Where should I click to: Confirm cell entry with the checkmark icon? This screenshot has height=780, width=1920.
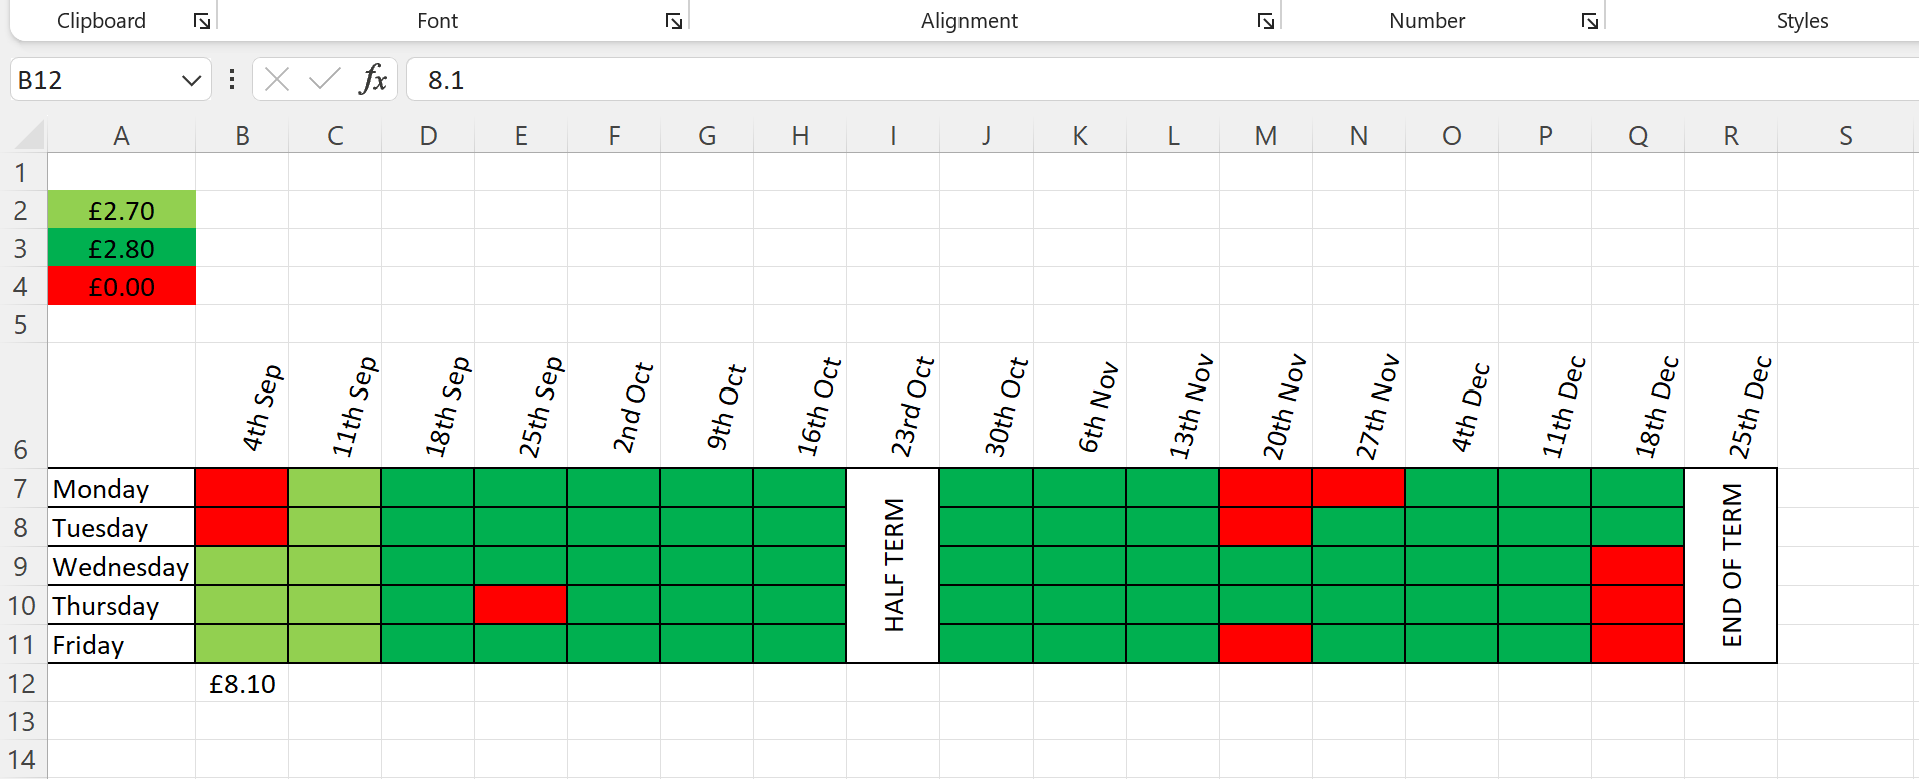click(x=323, y=80)
